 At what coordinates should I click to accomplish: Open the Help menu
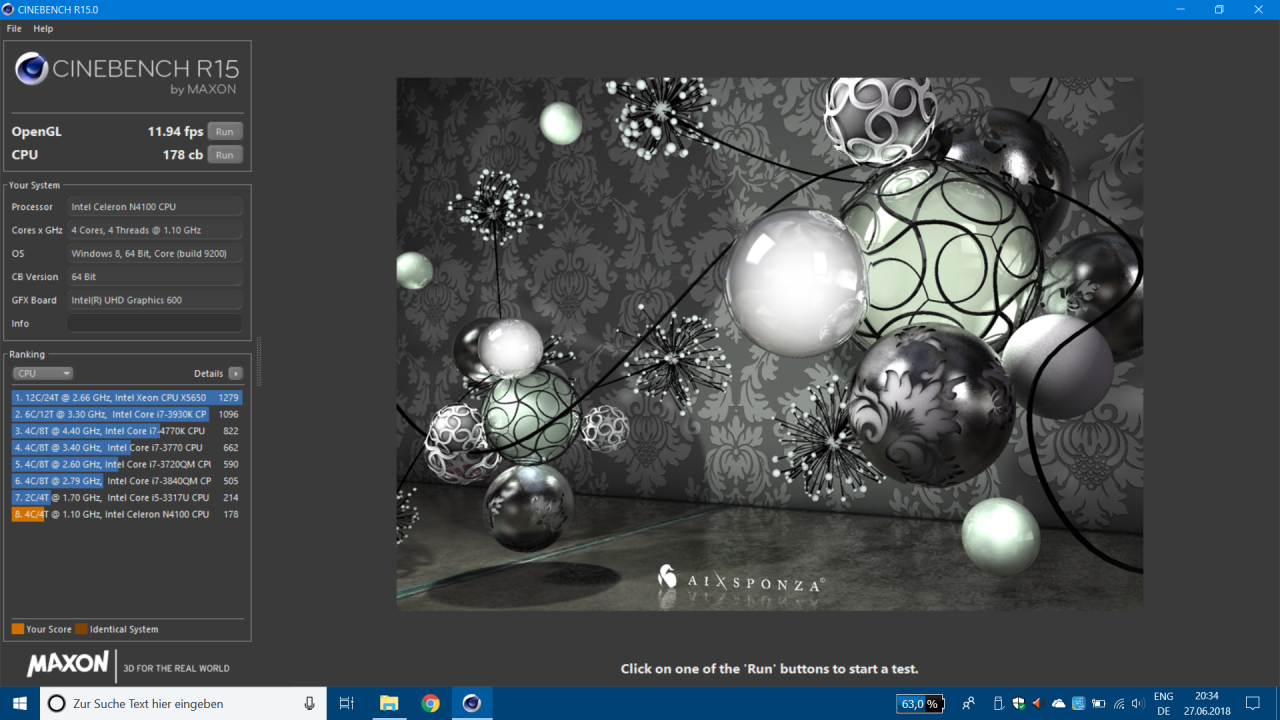[x=43, y=29]
